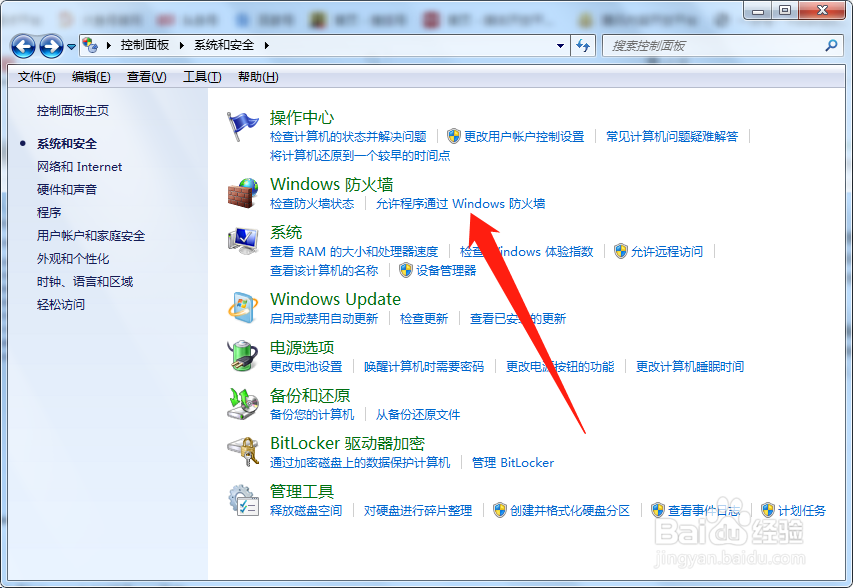Screen dimensions: 853x588
Task: Click 允许程序通过 Windows 防火墙 link
Action: [460, 203]
